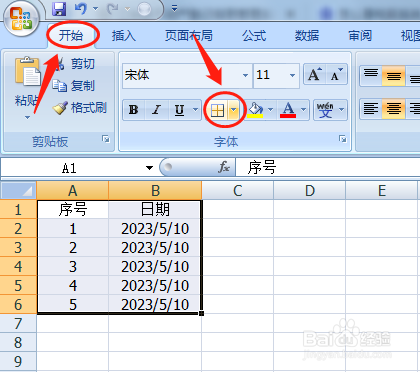Open the 数据 tab
This screenshot has width=420, height=372.
click(307, 35)
